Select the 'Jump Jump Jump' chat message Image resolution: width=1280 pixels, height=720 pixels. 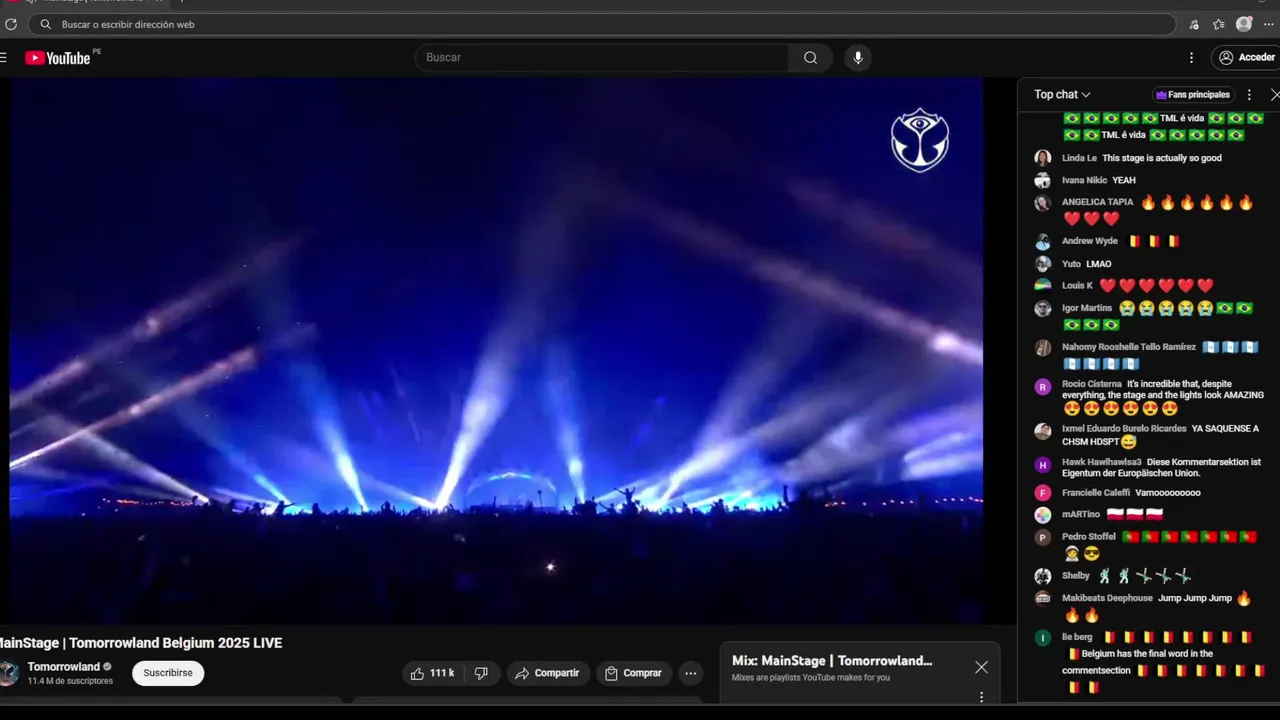(1195, 598)
